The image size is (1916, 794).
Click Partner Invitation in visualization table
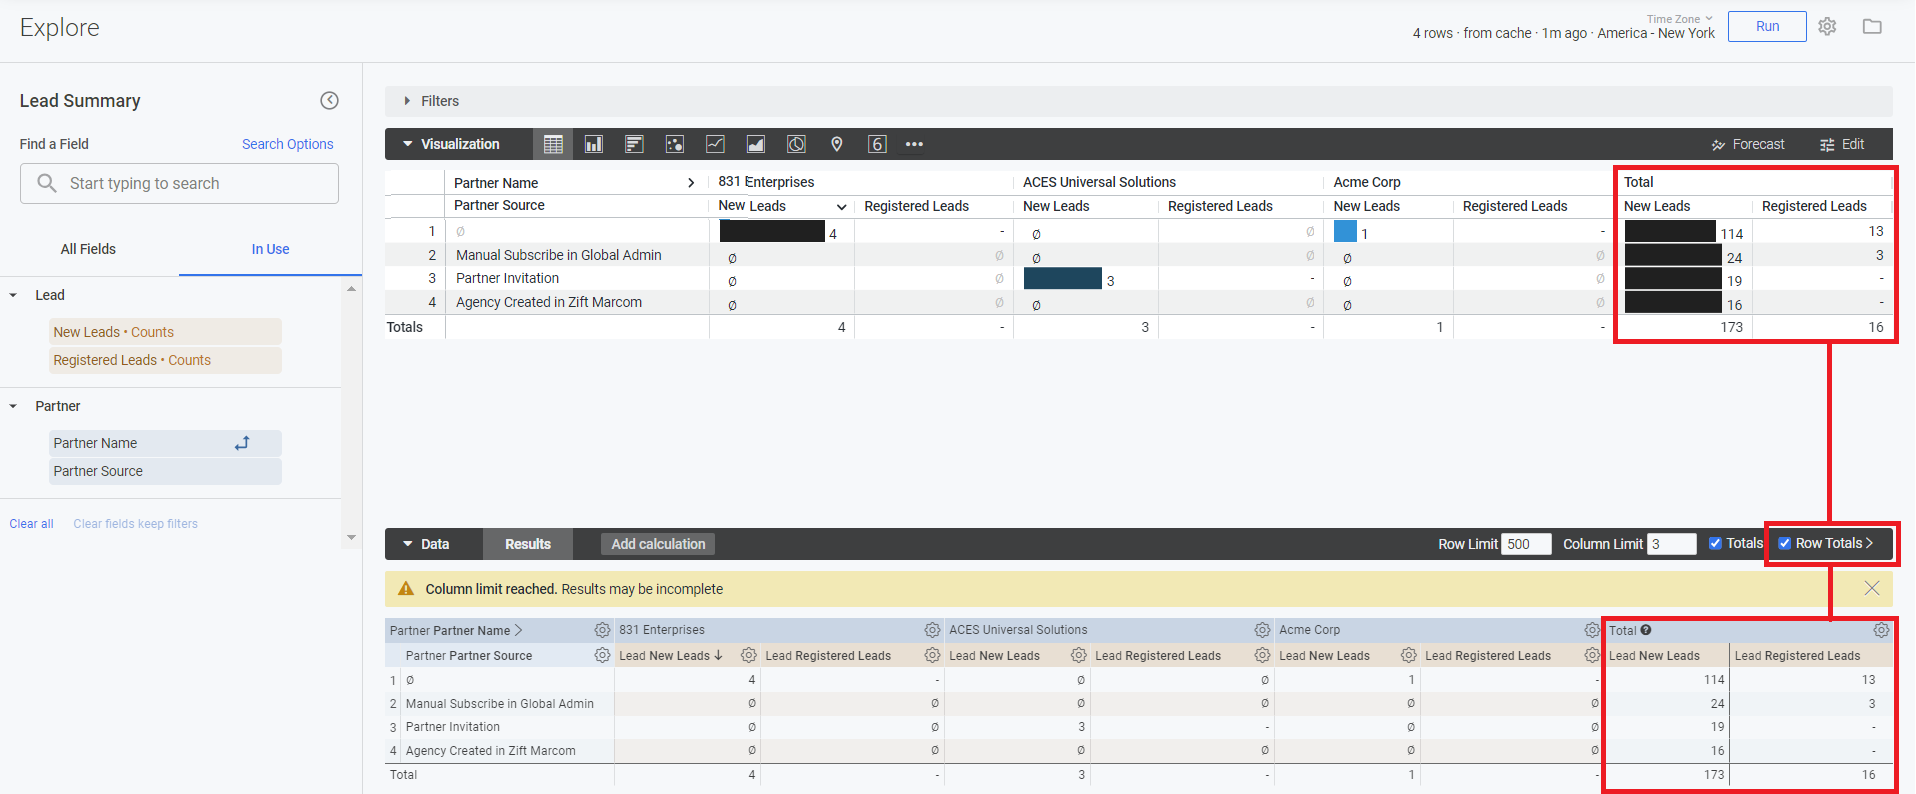507,278
